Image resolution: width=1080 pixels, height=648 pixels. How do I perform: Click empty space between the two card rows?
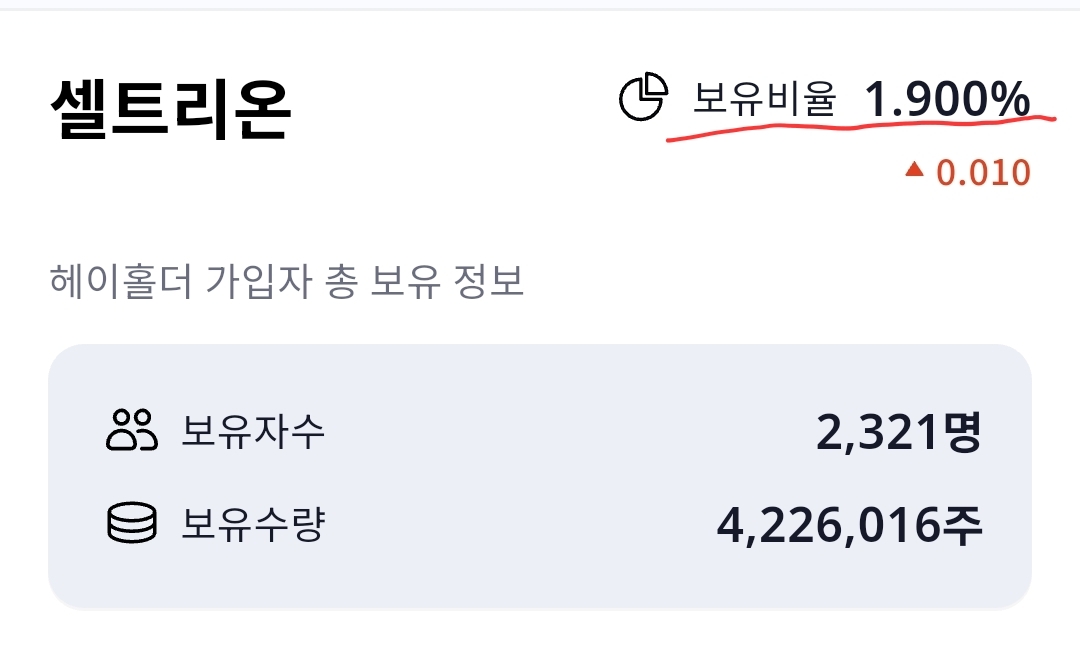click(x=539, y=477)
